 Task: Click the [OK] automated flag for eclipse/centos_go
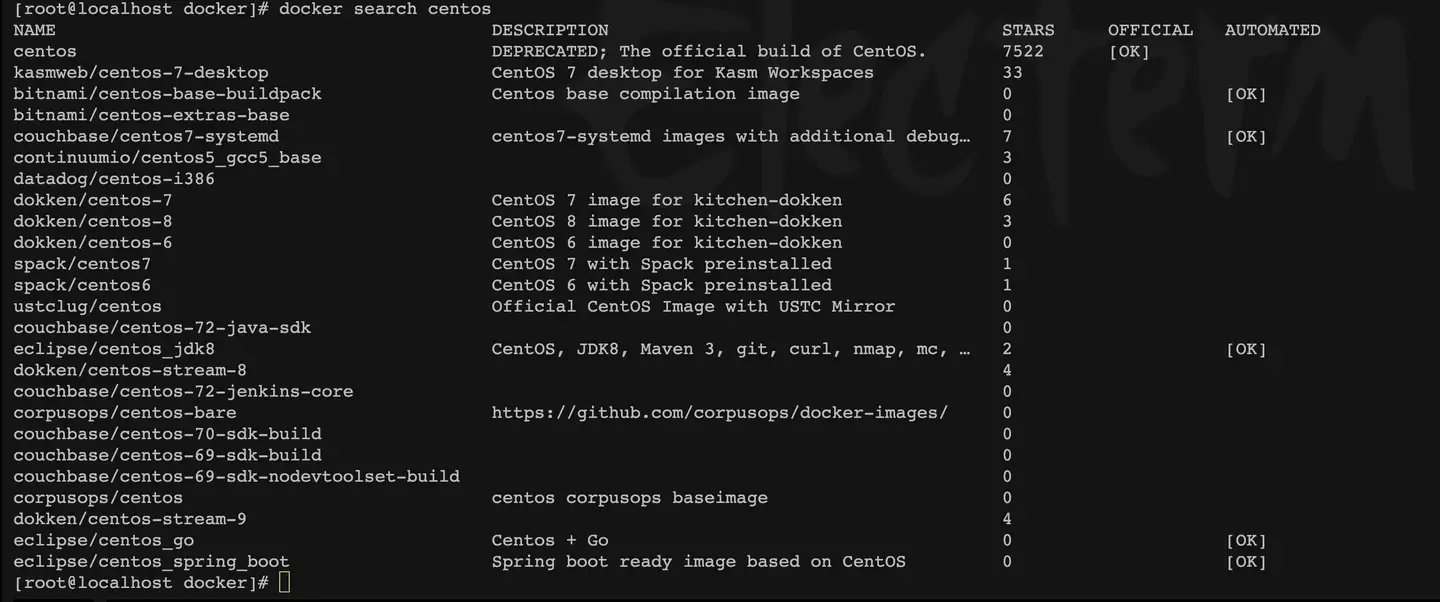click(1246, 541)
